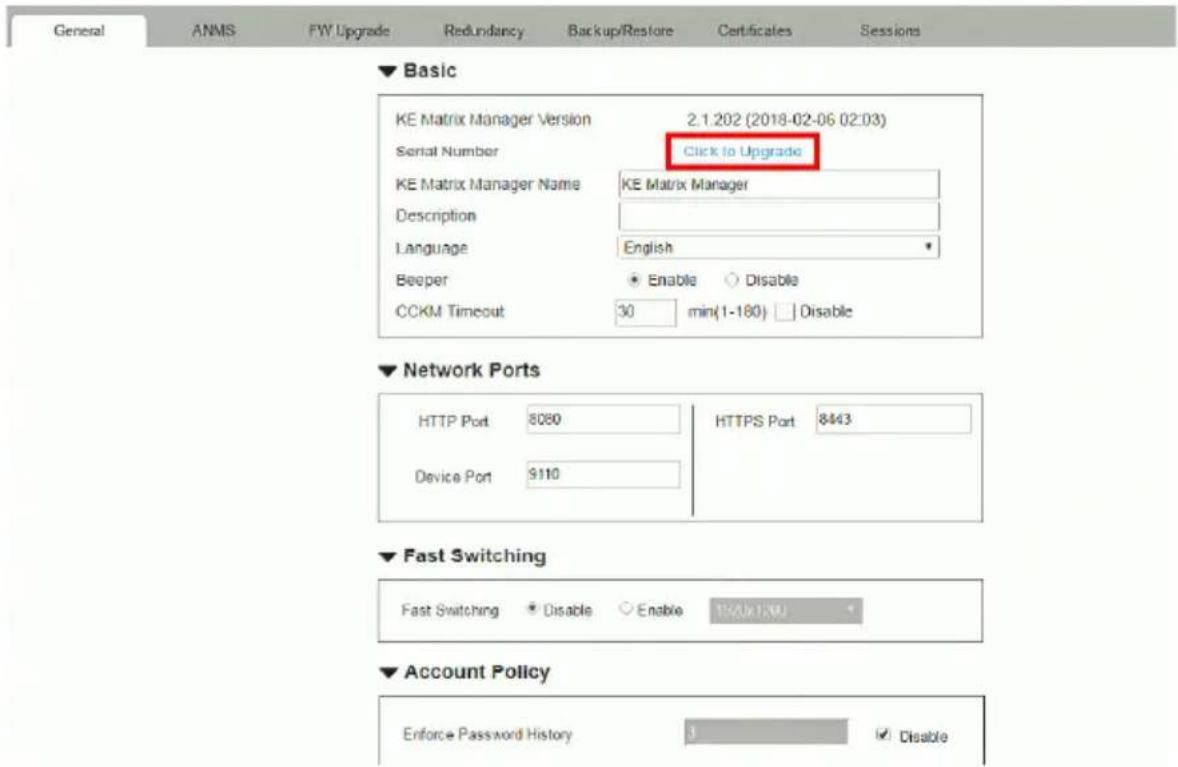Switch to the General tab
1178x767 pixels.
(78, 31)
